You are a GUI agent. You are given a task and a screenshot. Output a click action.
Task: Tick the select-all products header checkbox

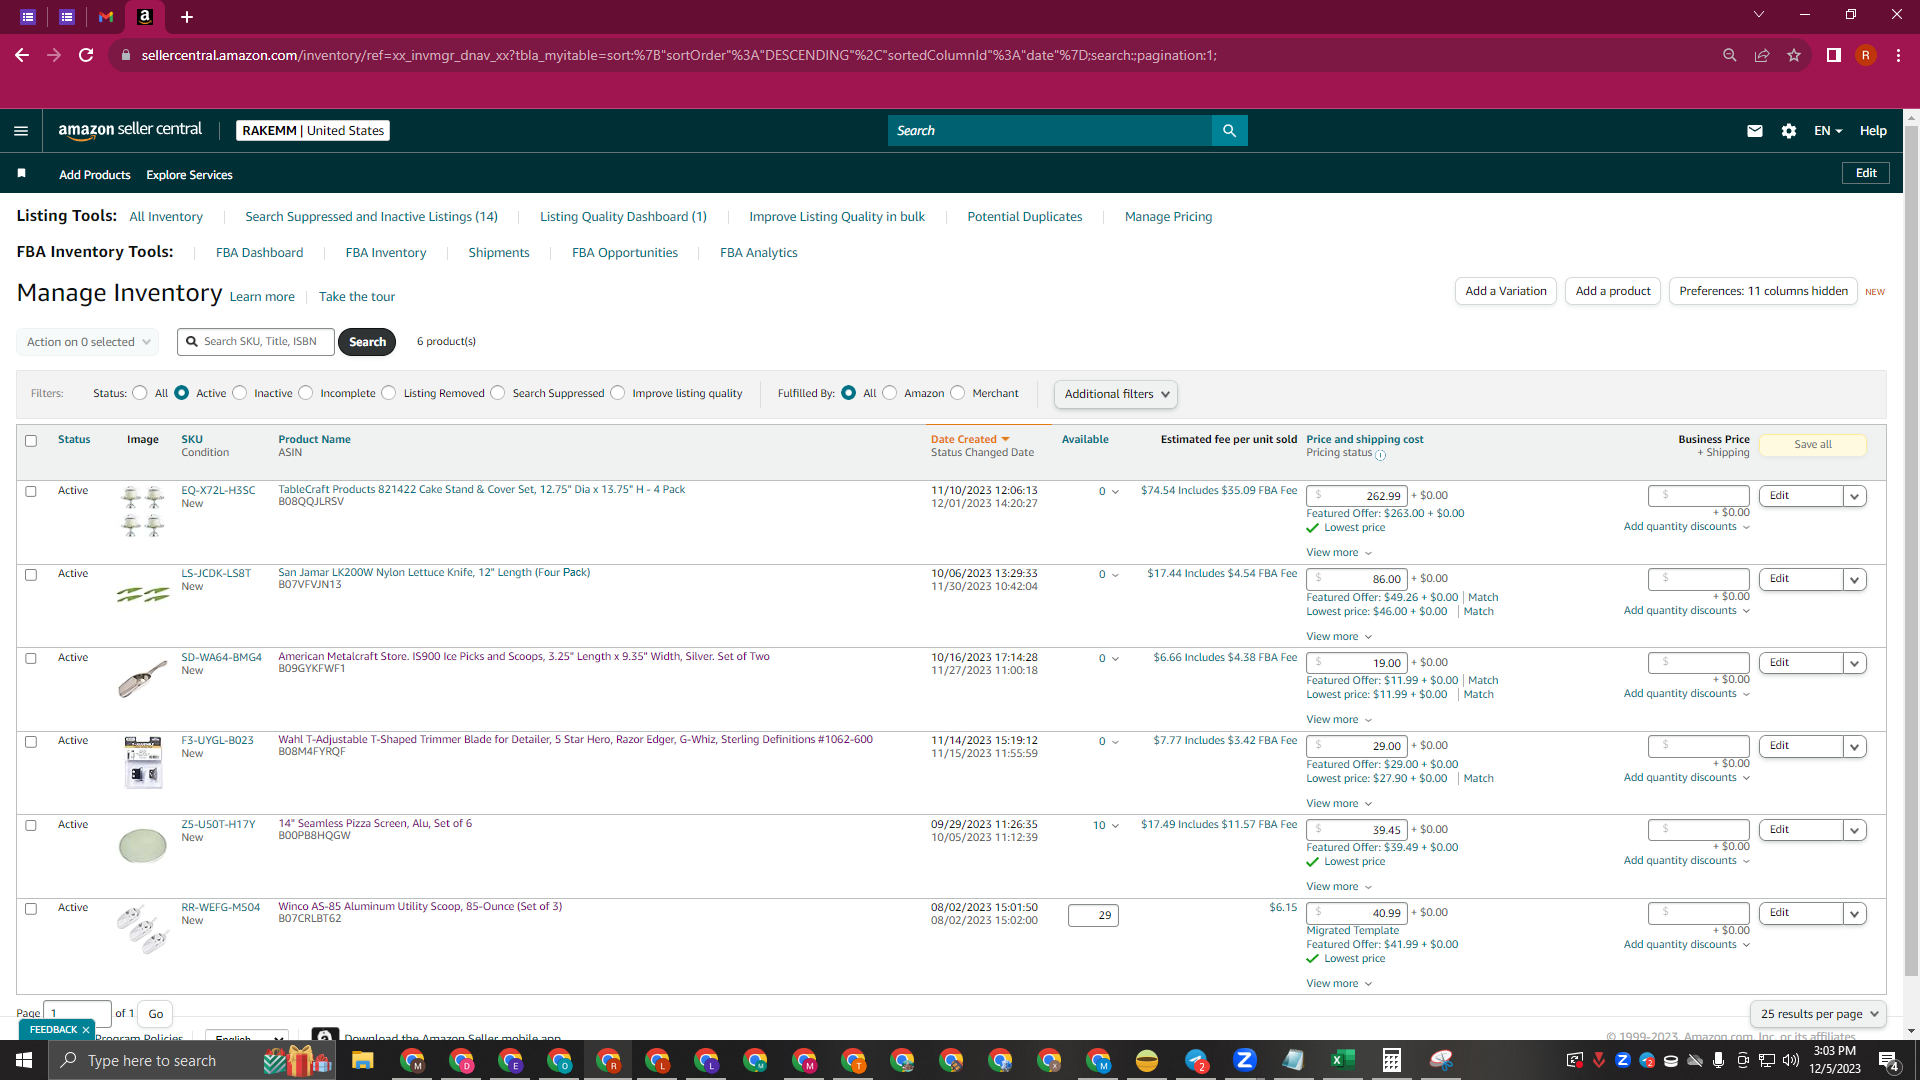tap(31, 441)
